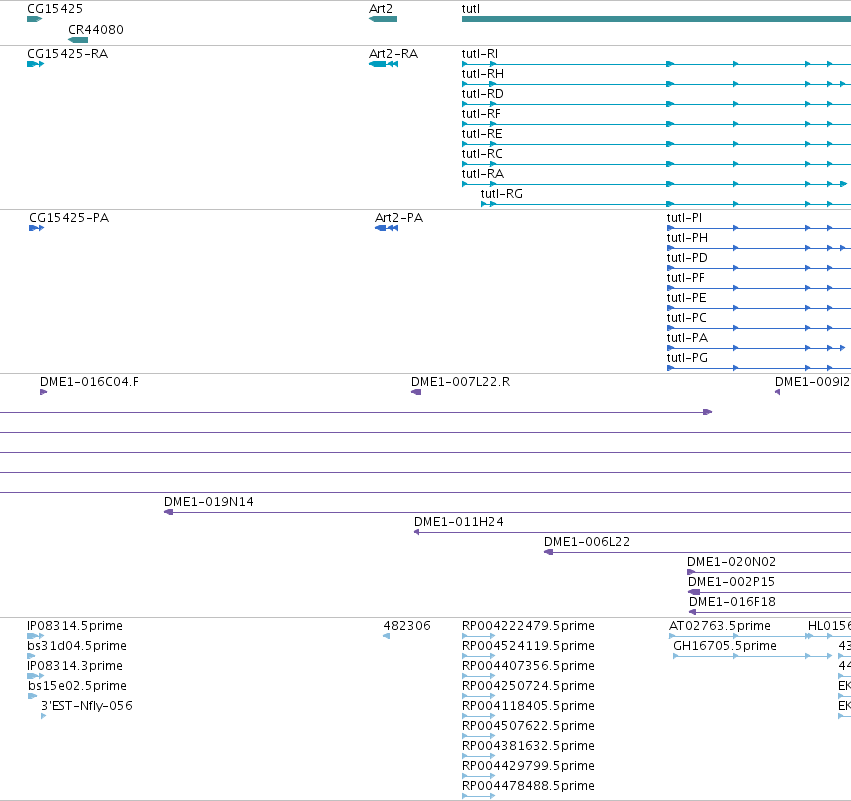This screenshot has height=801, width=851.
Task: Click the 3'EST-Nfly-056 label
Action: click(x=87, y=707)
